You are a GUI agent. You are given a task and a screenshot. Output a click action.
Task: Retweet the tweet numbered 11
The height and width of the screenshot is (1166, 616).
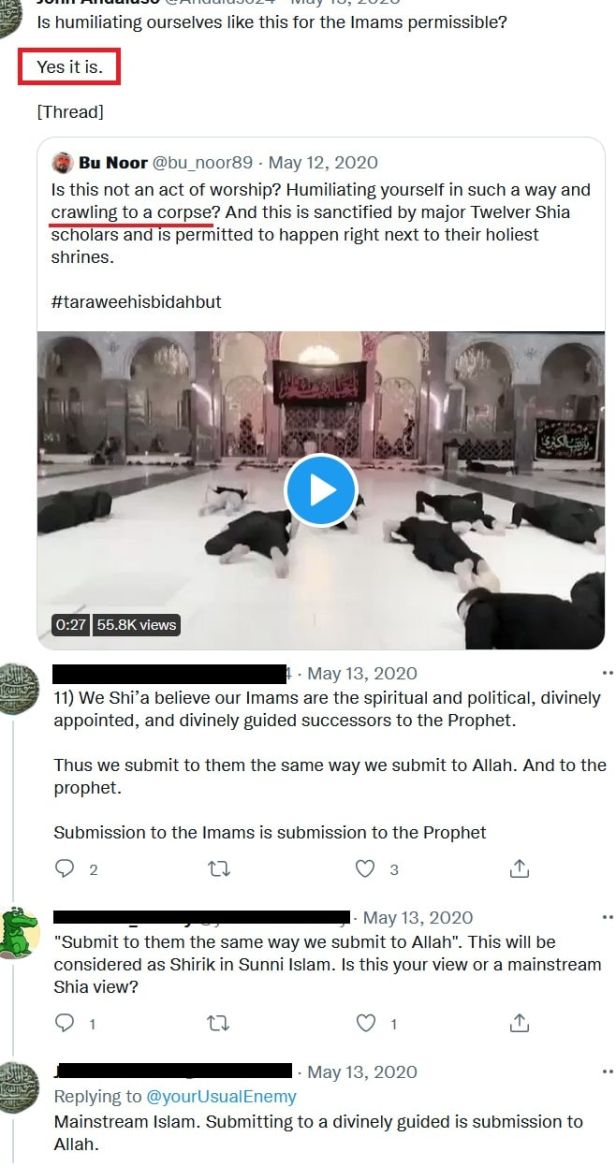218,869
